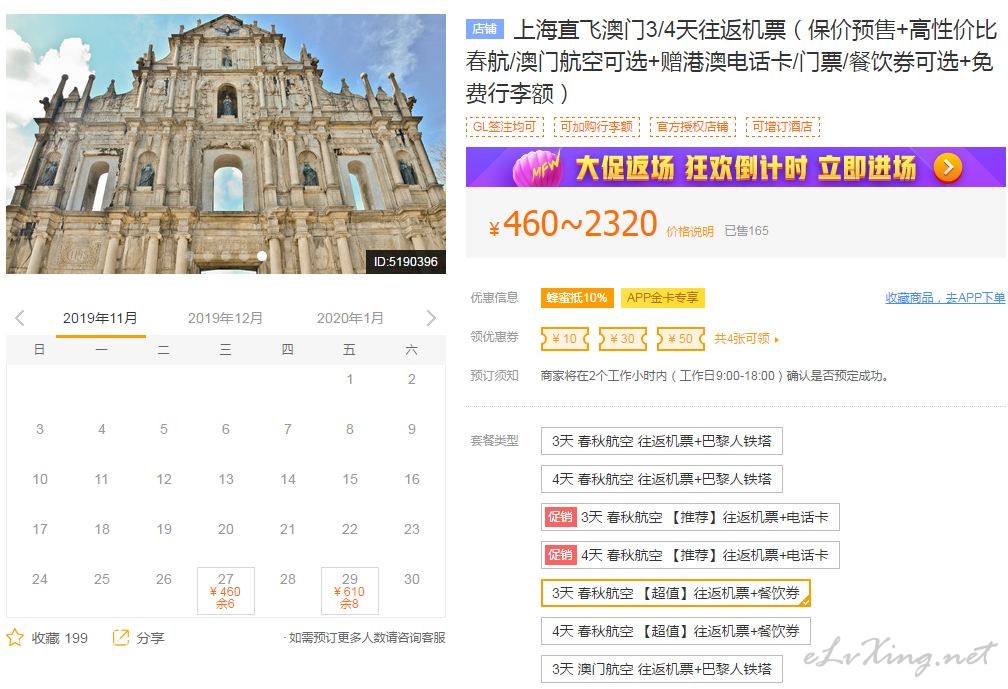1008x689 pixels.
Task: Switch to 2020年1月 calendar tab
Action: coord(350,318)
